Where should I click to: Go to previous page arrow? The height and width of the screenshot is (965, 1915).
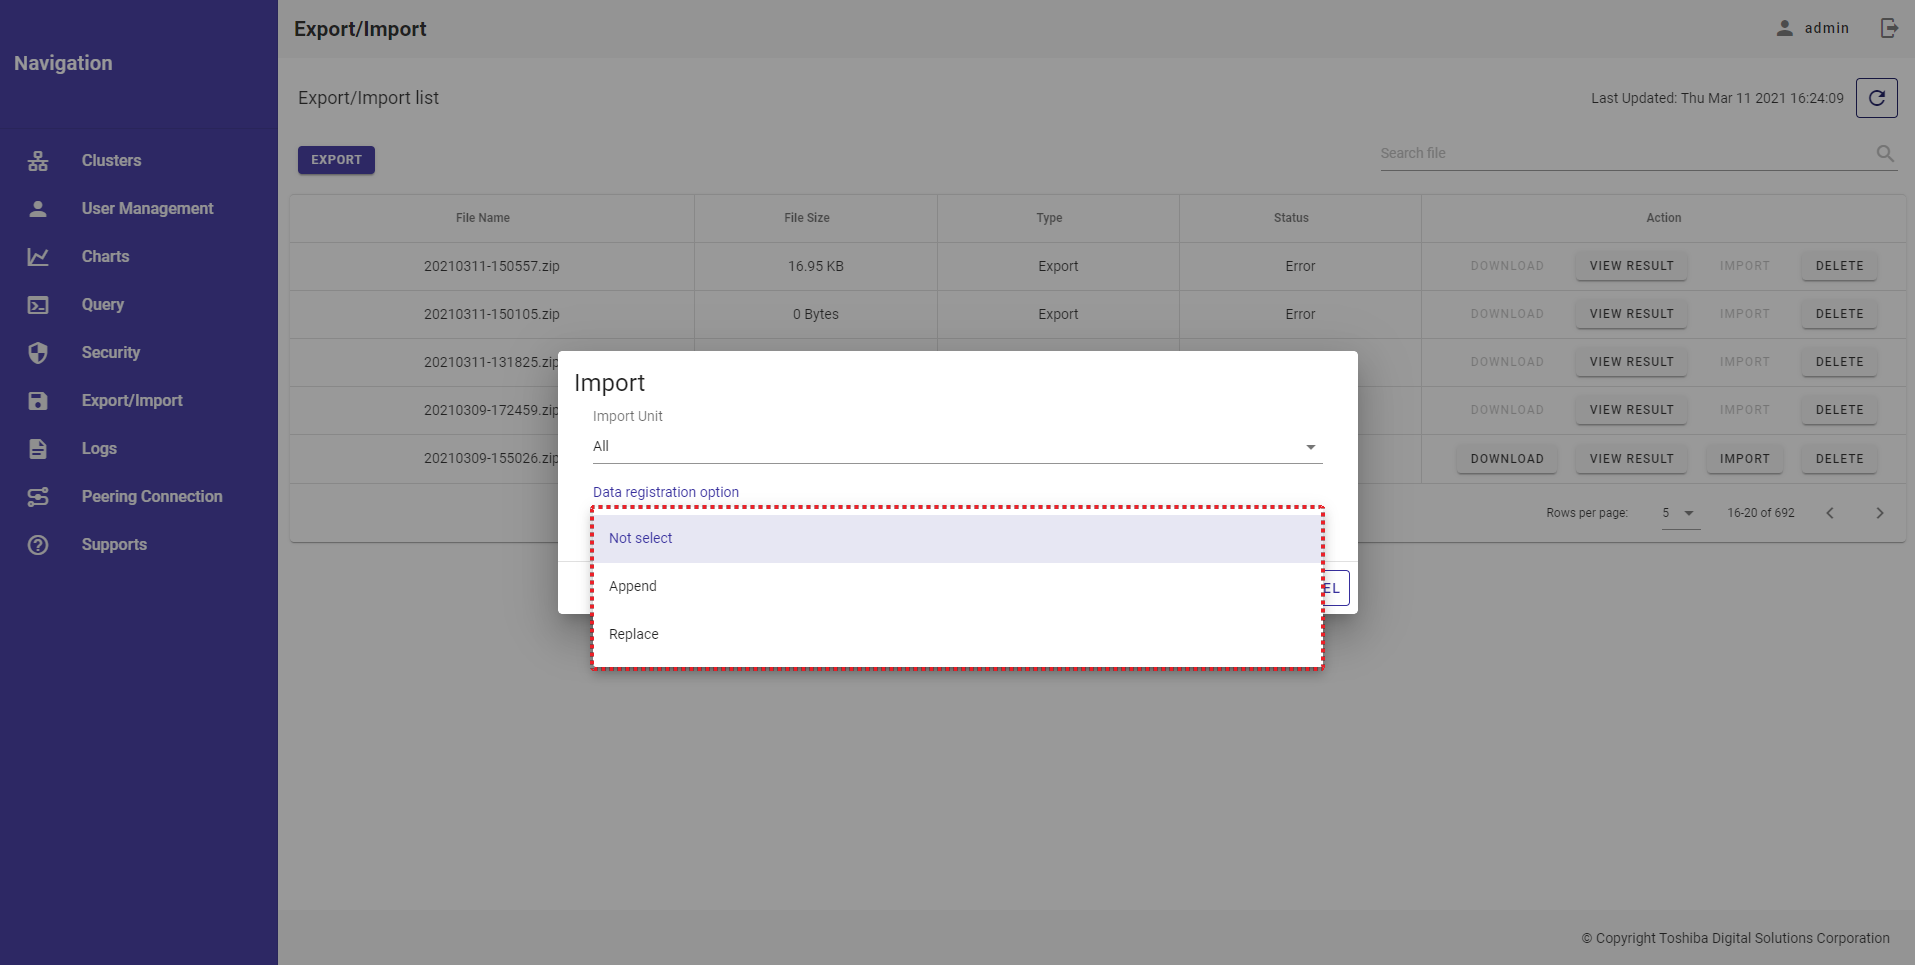pyautogui.click(x=1830, y=513)
